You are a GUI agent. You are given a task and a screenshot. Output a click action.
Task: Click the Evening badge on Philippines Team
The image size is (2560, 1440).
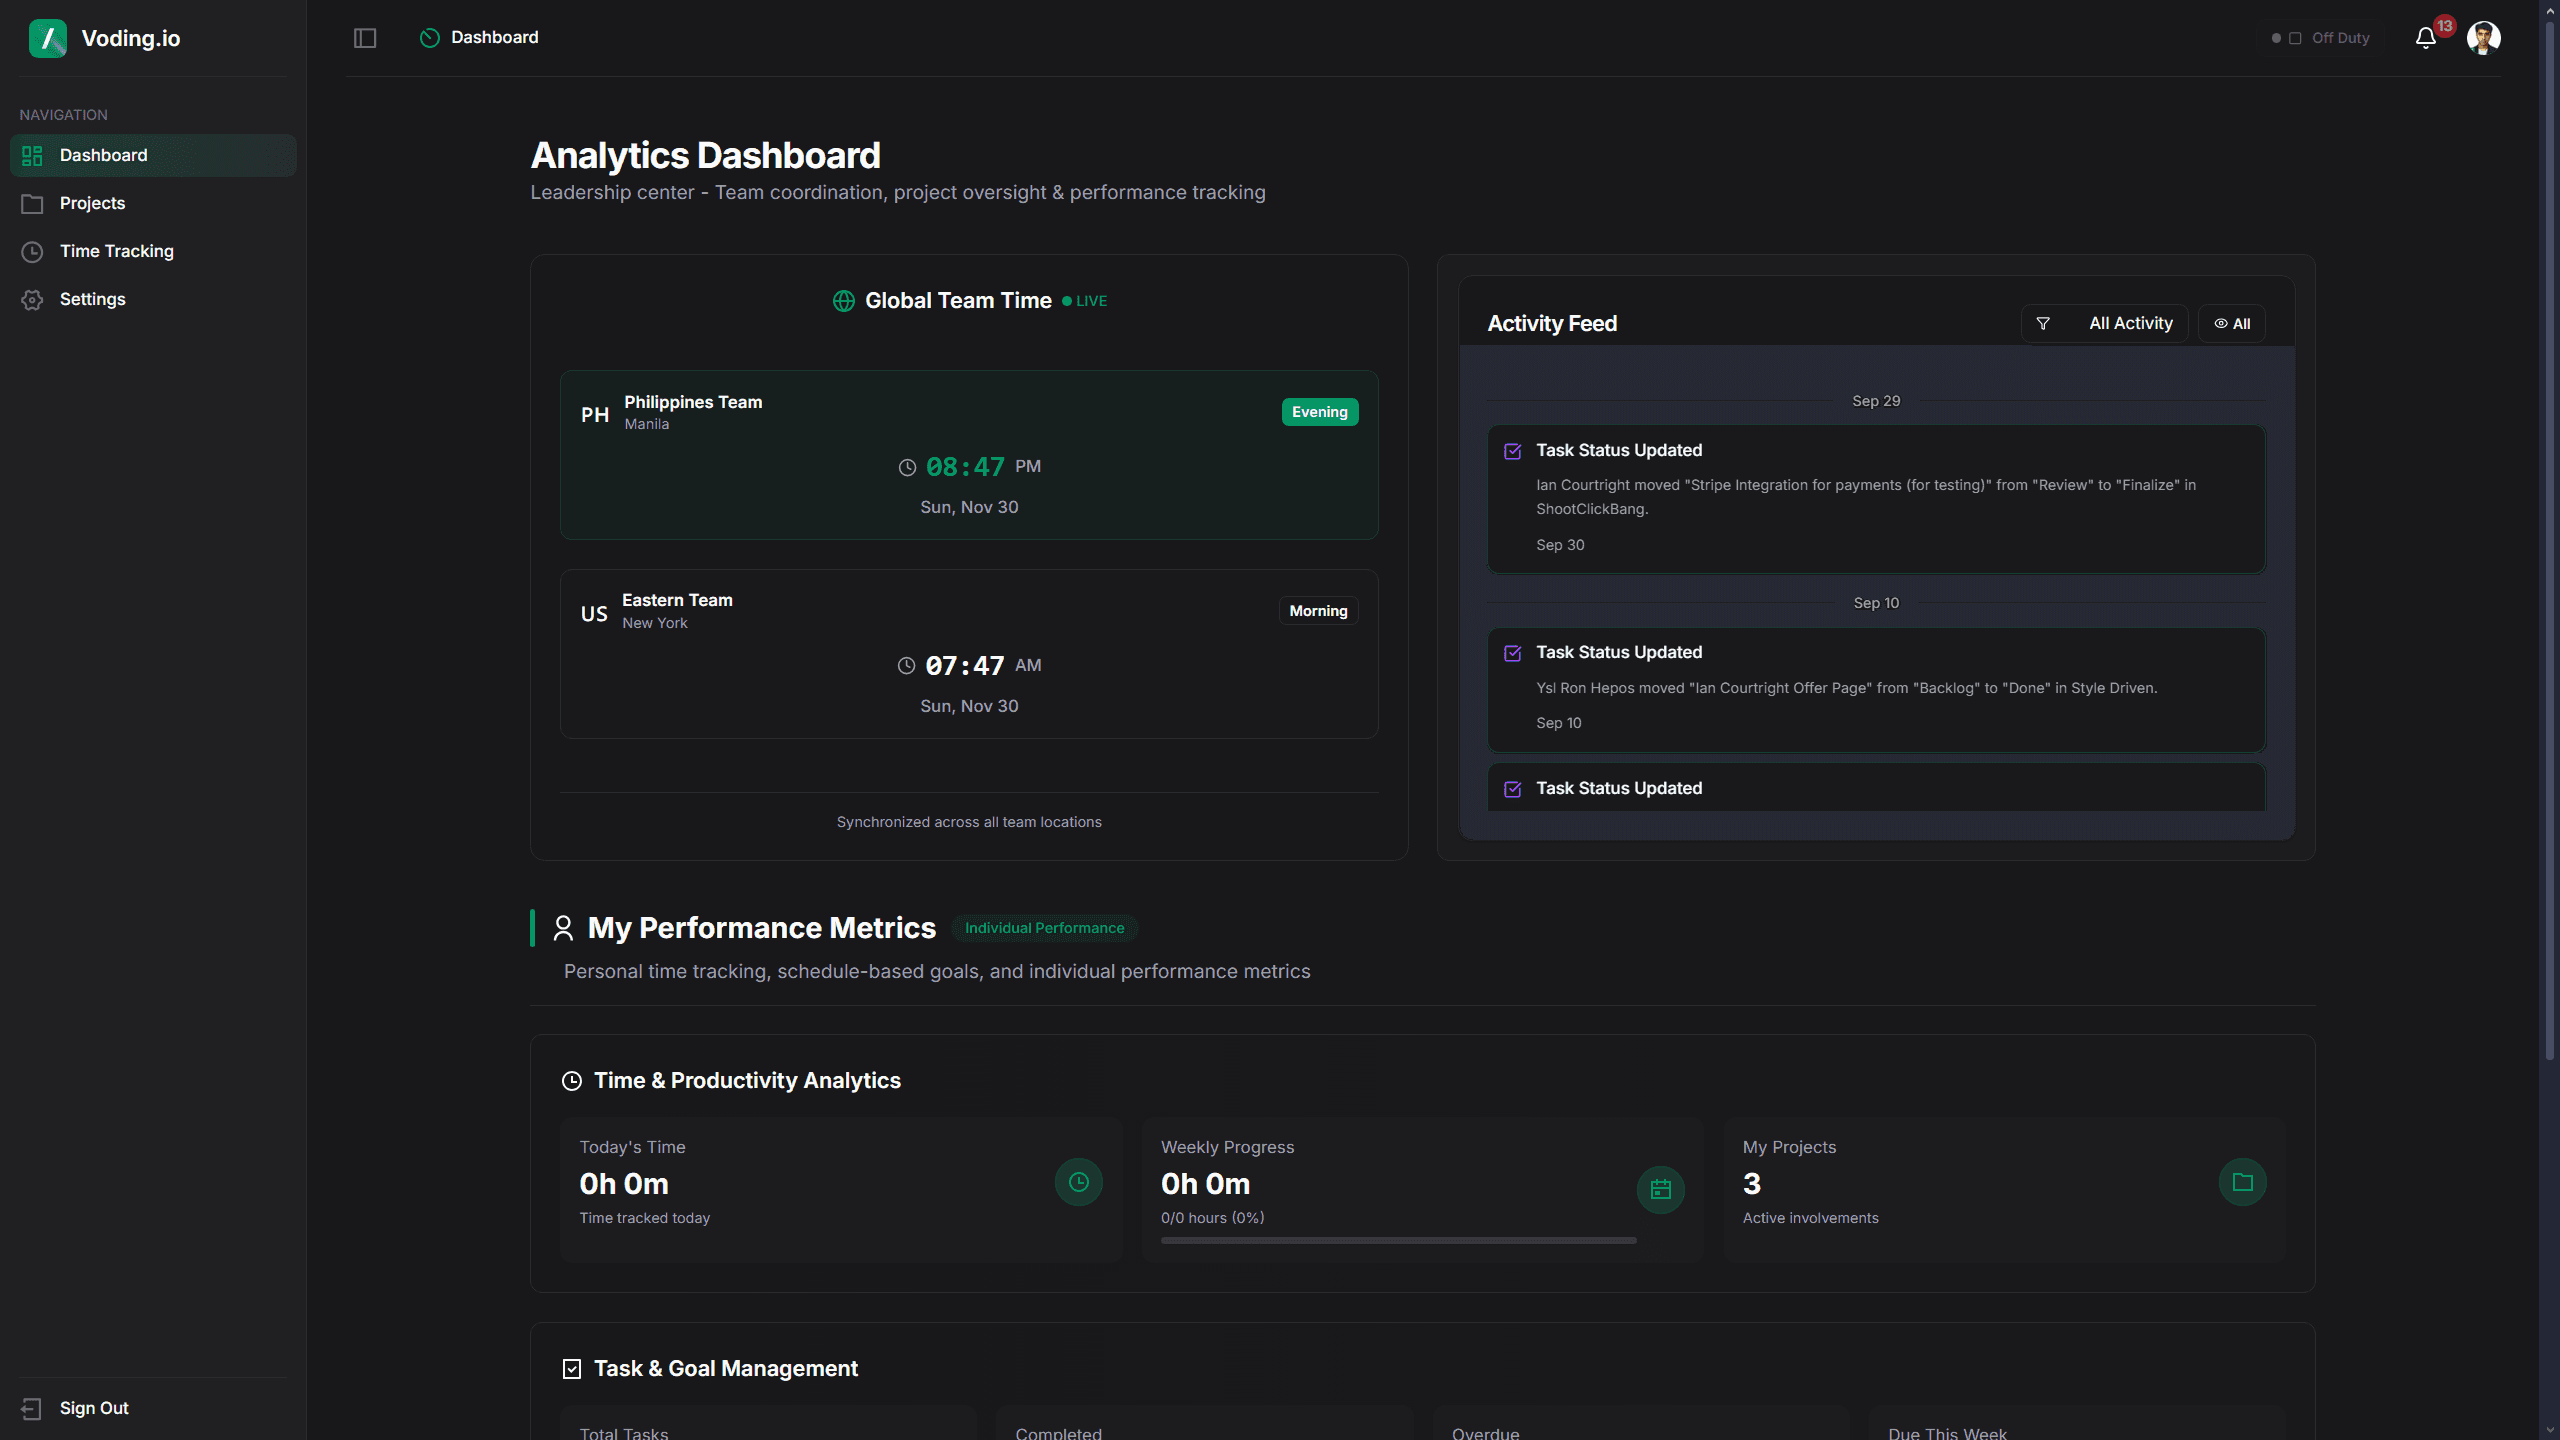1320,412
